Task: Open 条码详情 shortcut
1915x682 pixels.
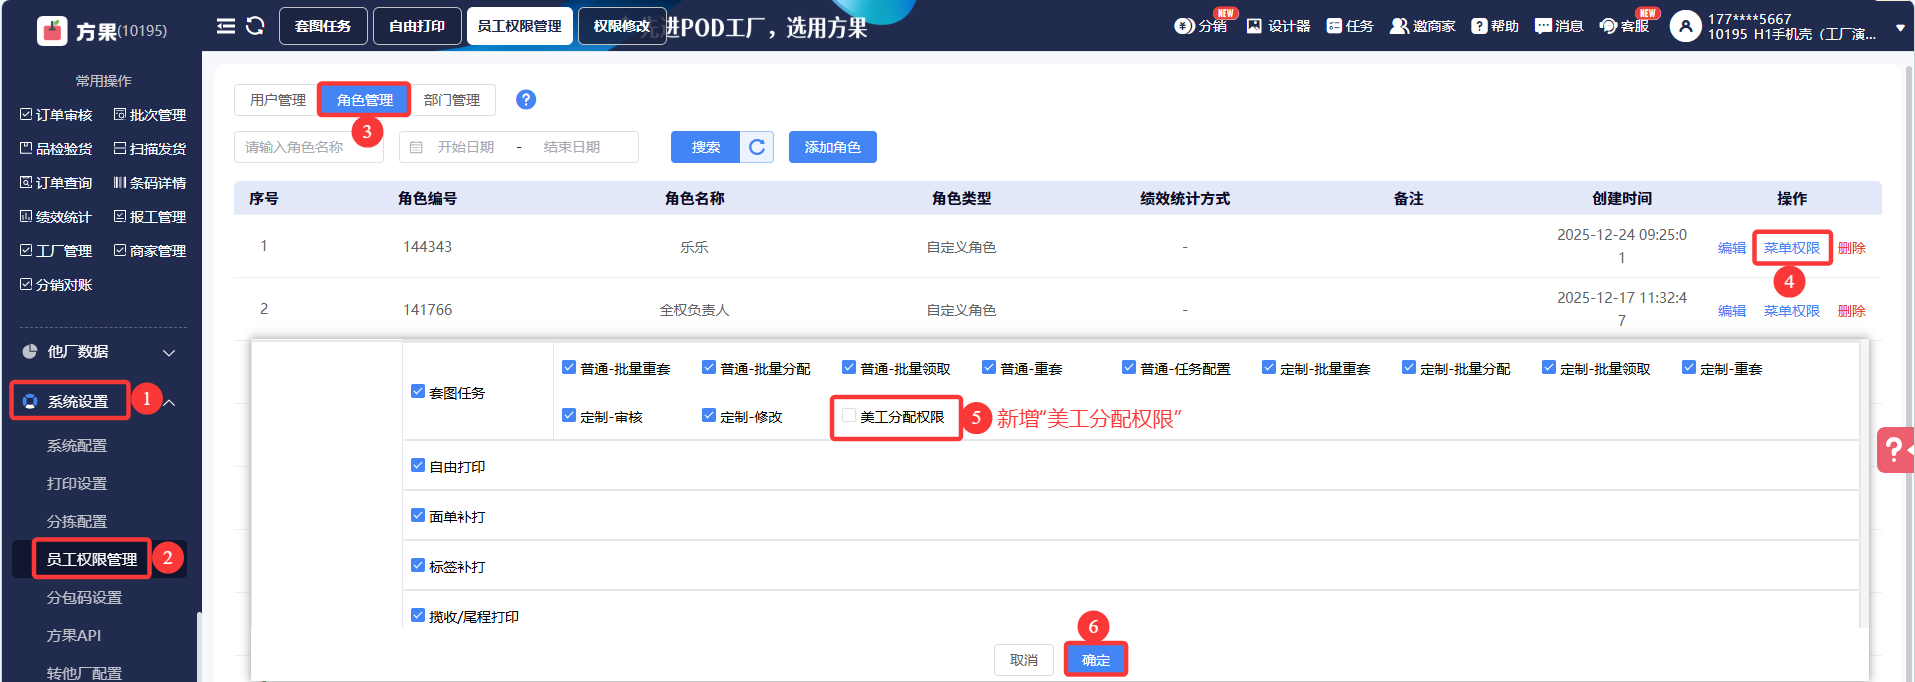Action: click(150, 183)
